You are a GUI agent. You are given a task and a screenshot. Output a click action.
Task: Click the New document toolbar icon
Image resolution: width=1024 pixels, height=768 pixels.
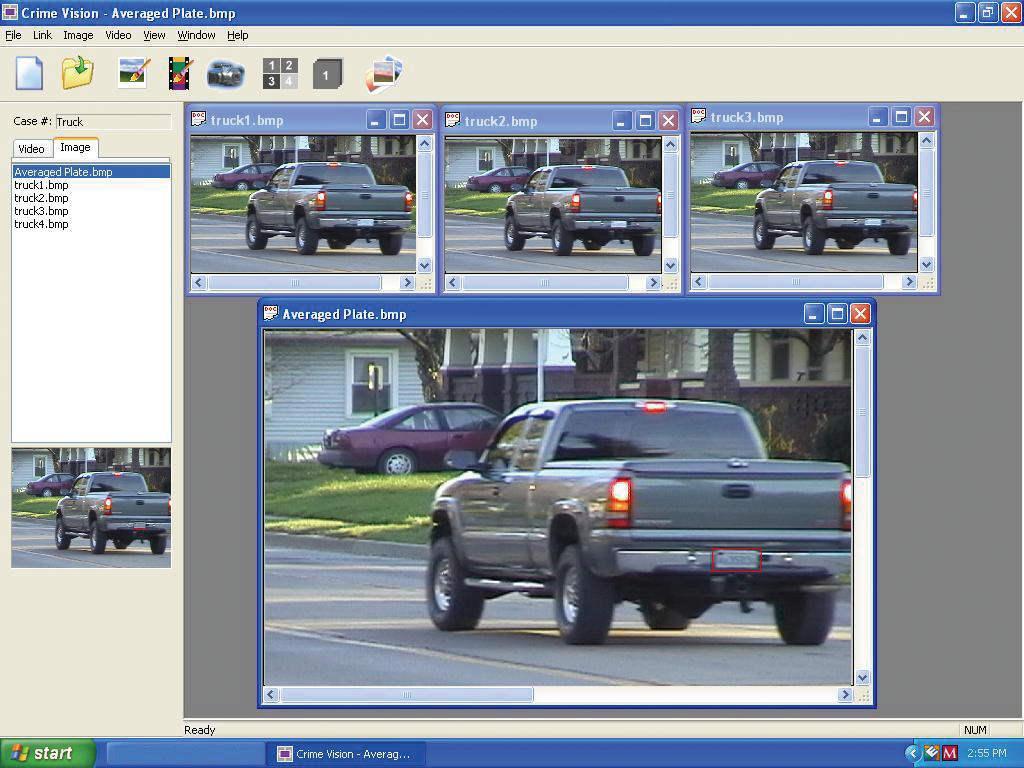29,73
